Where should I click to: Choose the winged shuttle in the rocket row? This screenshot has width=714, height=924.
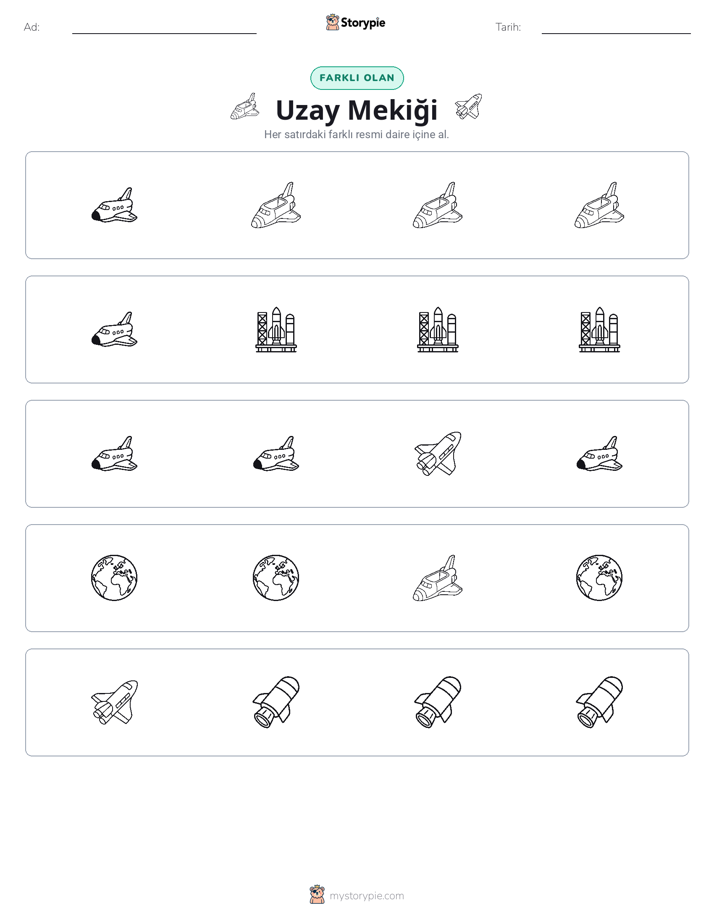pyautogui.click(x=114, y=702)
